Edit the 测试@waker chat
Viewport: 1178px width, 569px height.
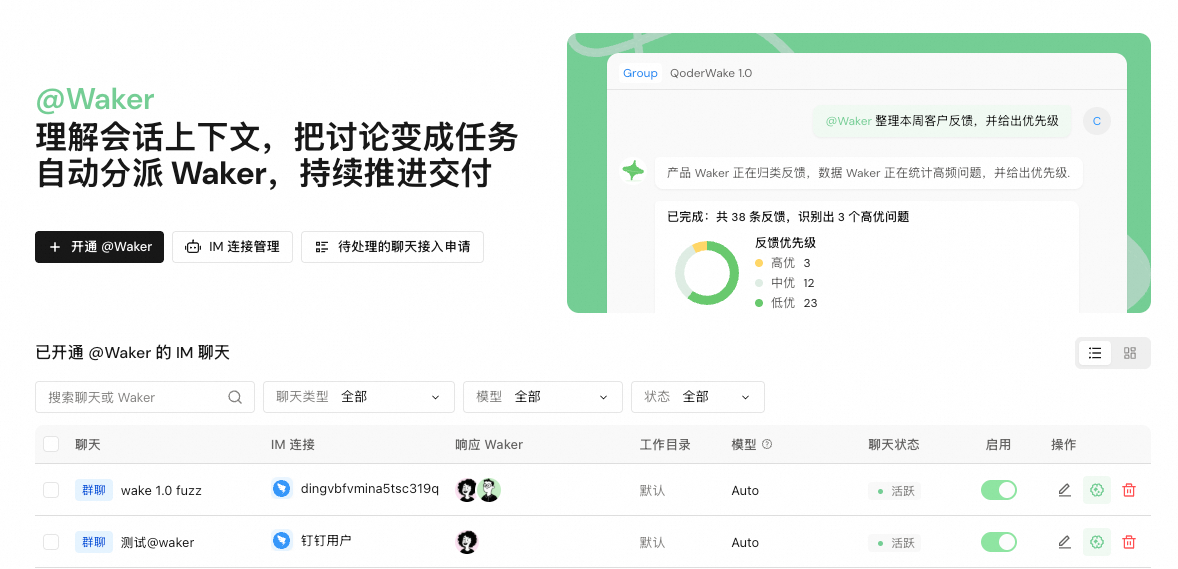click(x=1064, y=542)
